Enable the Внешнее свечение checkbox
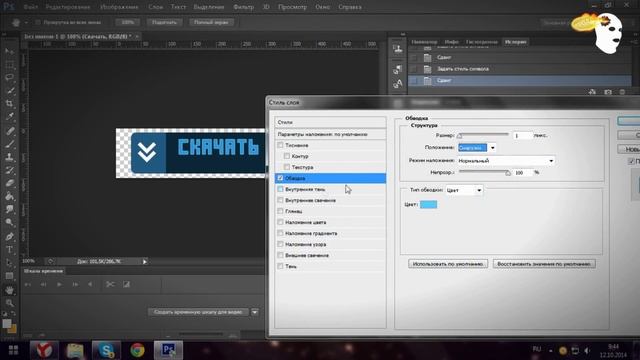The width and height of the screenshot is (640, 360). 280,255
